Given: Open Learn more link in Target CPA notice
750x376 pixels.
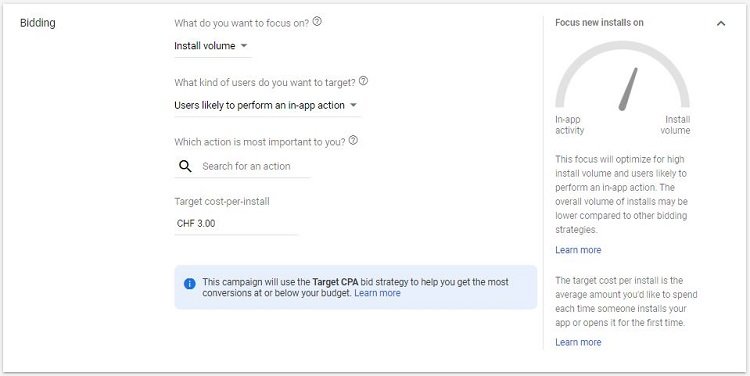Looking at the screenshot, I should [377, 293].
